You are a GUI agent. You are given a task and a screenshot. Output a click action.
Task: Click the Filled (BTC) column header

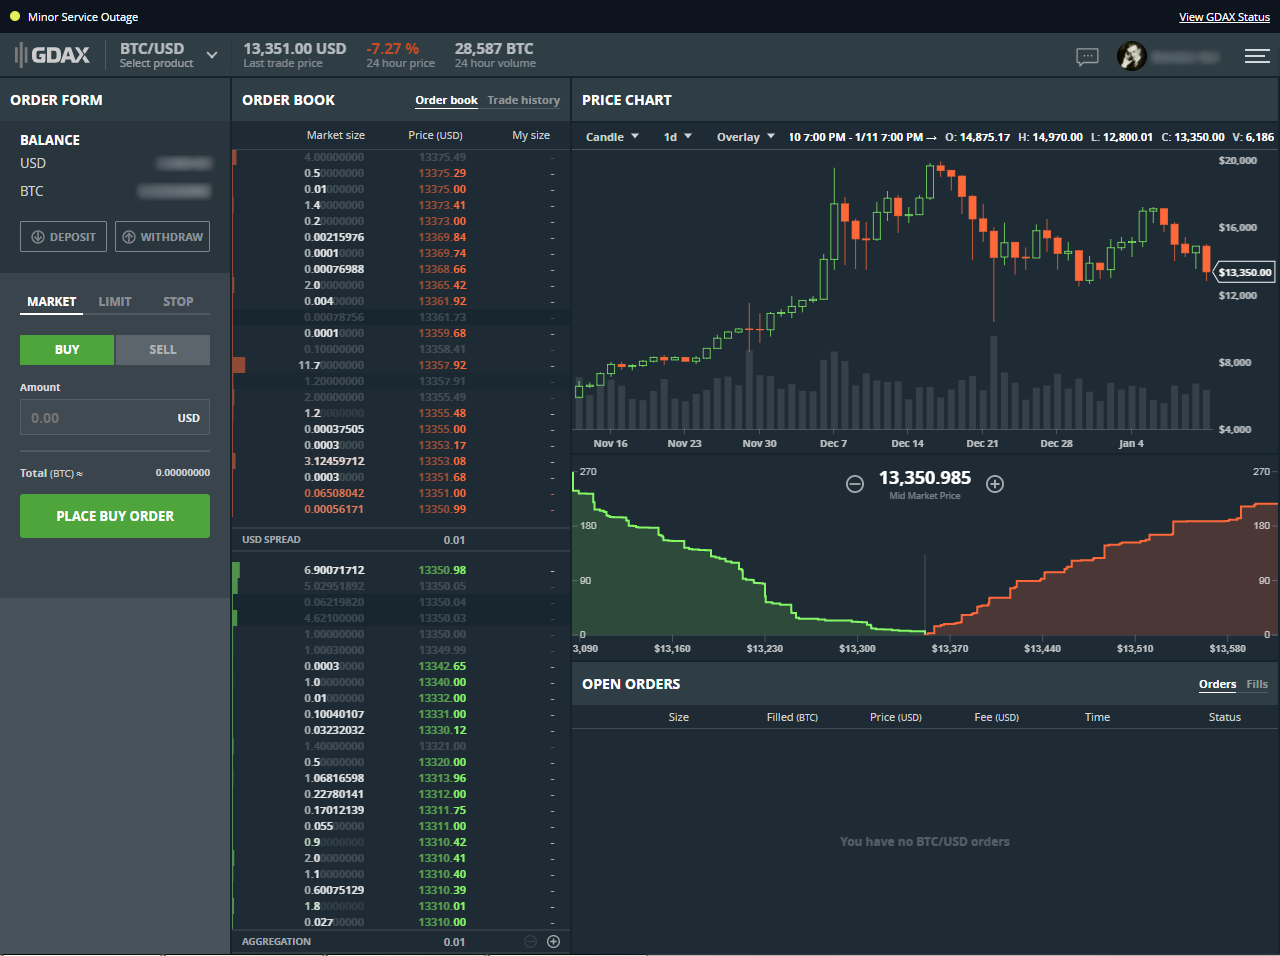(792, 717)
